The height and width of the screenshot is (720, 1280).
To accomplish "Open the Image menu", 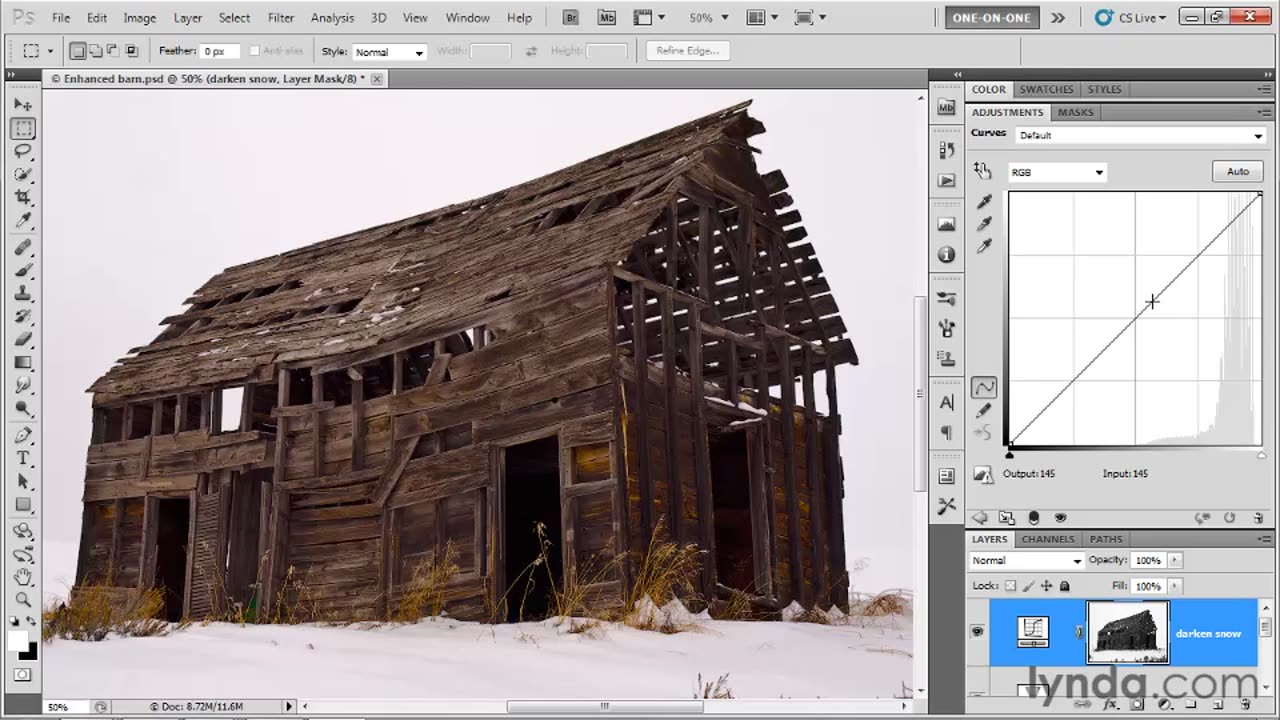I will coord(139,17).
